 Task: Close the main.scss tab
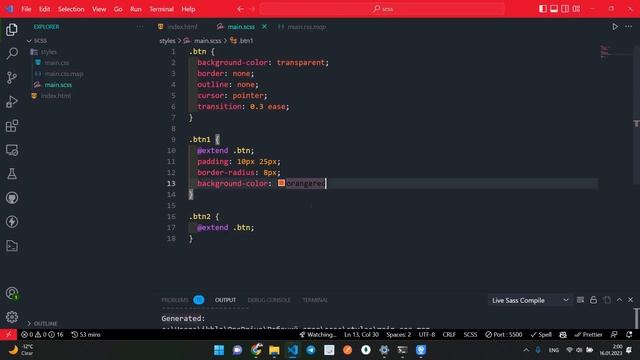[264, 27]
